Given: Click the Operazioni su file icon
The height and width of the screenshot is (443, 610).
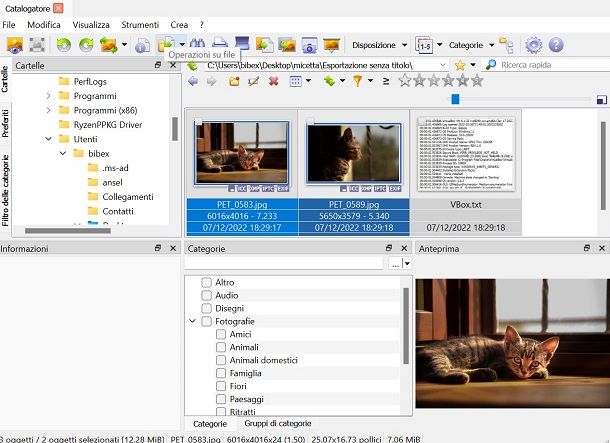Looking at the screenshot, I should coord(166,44).
